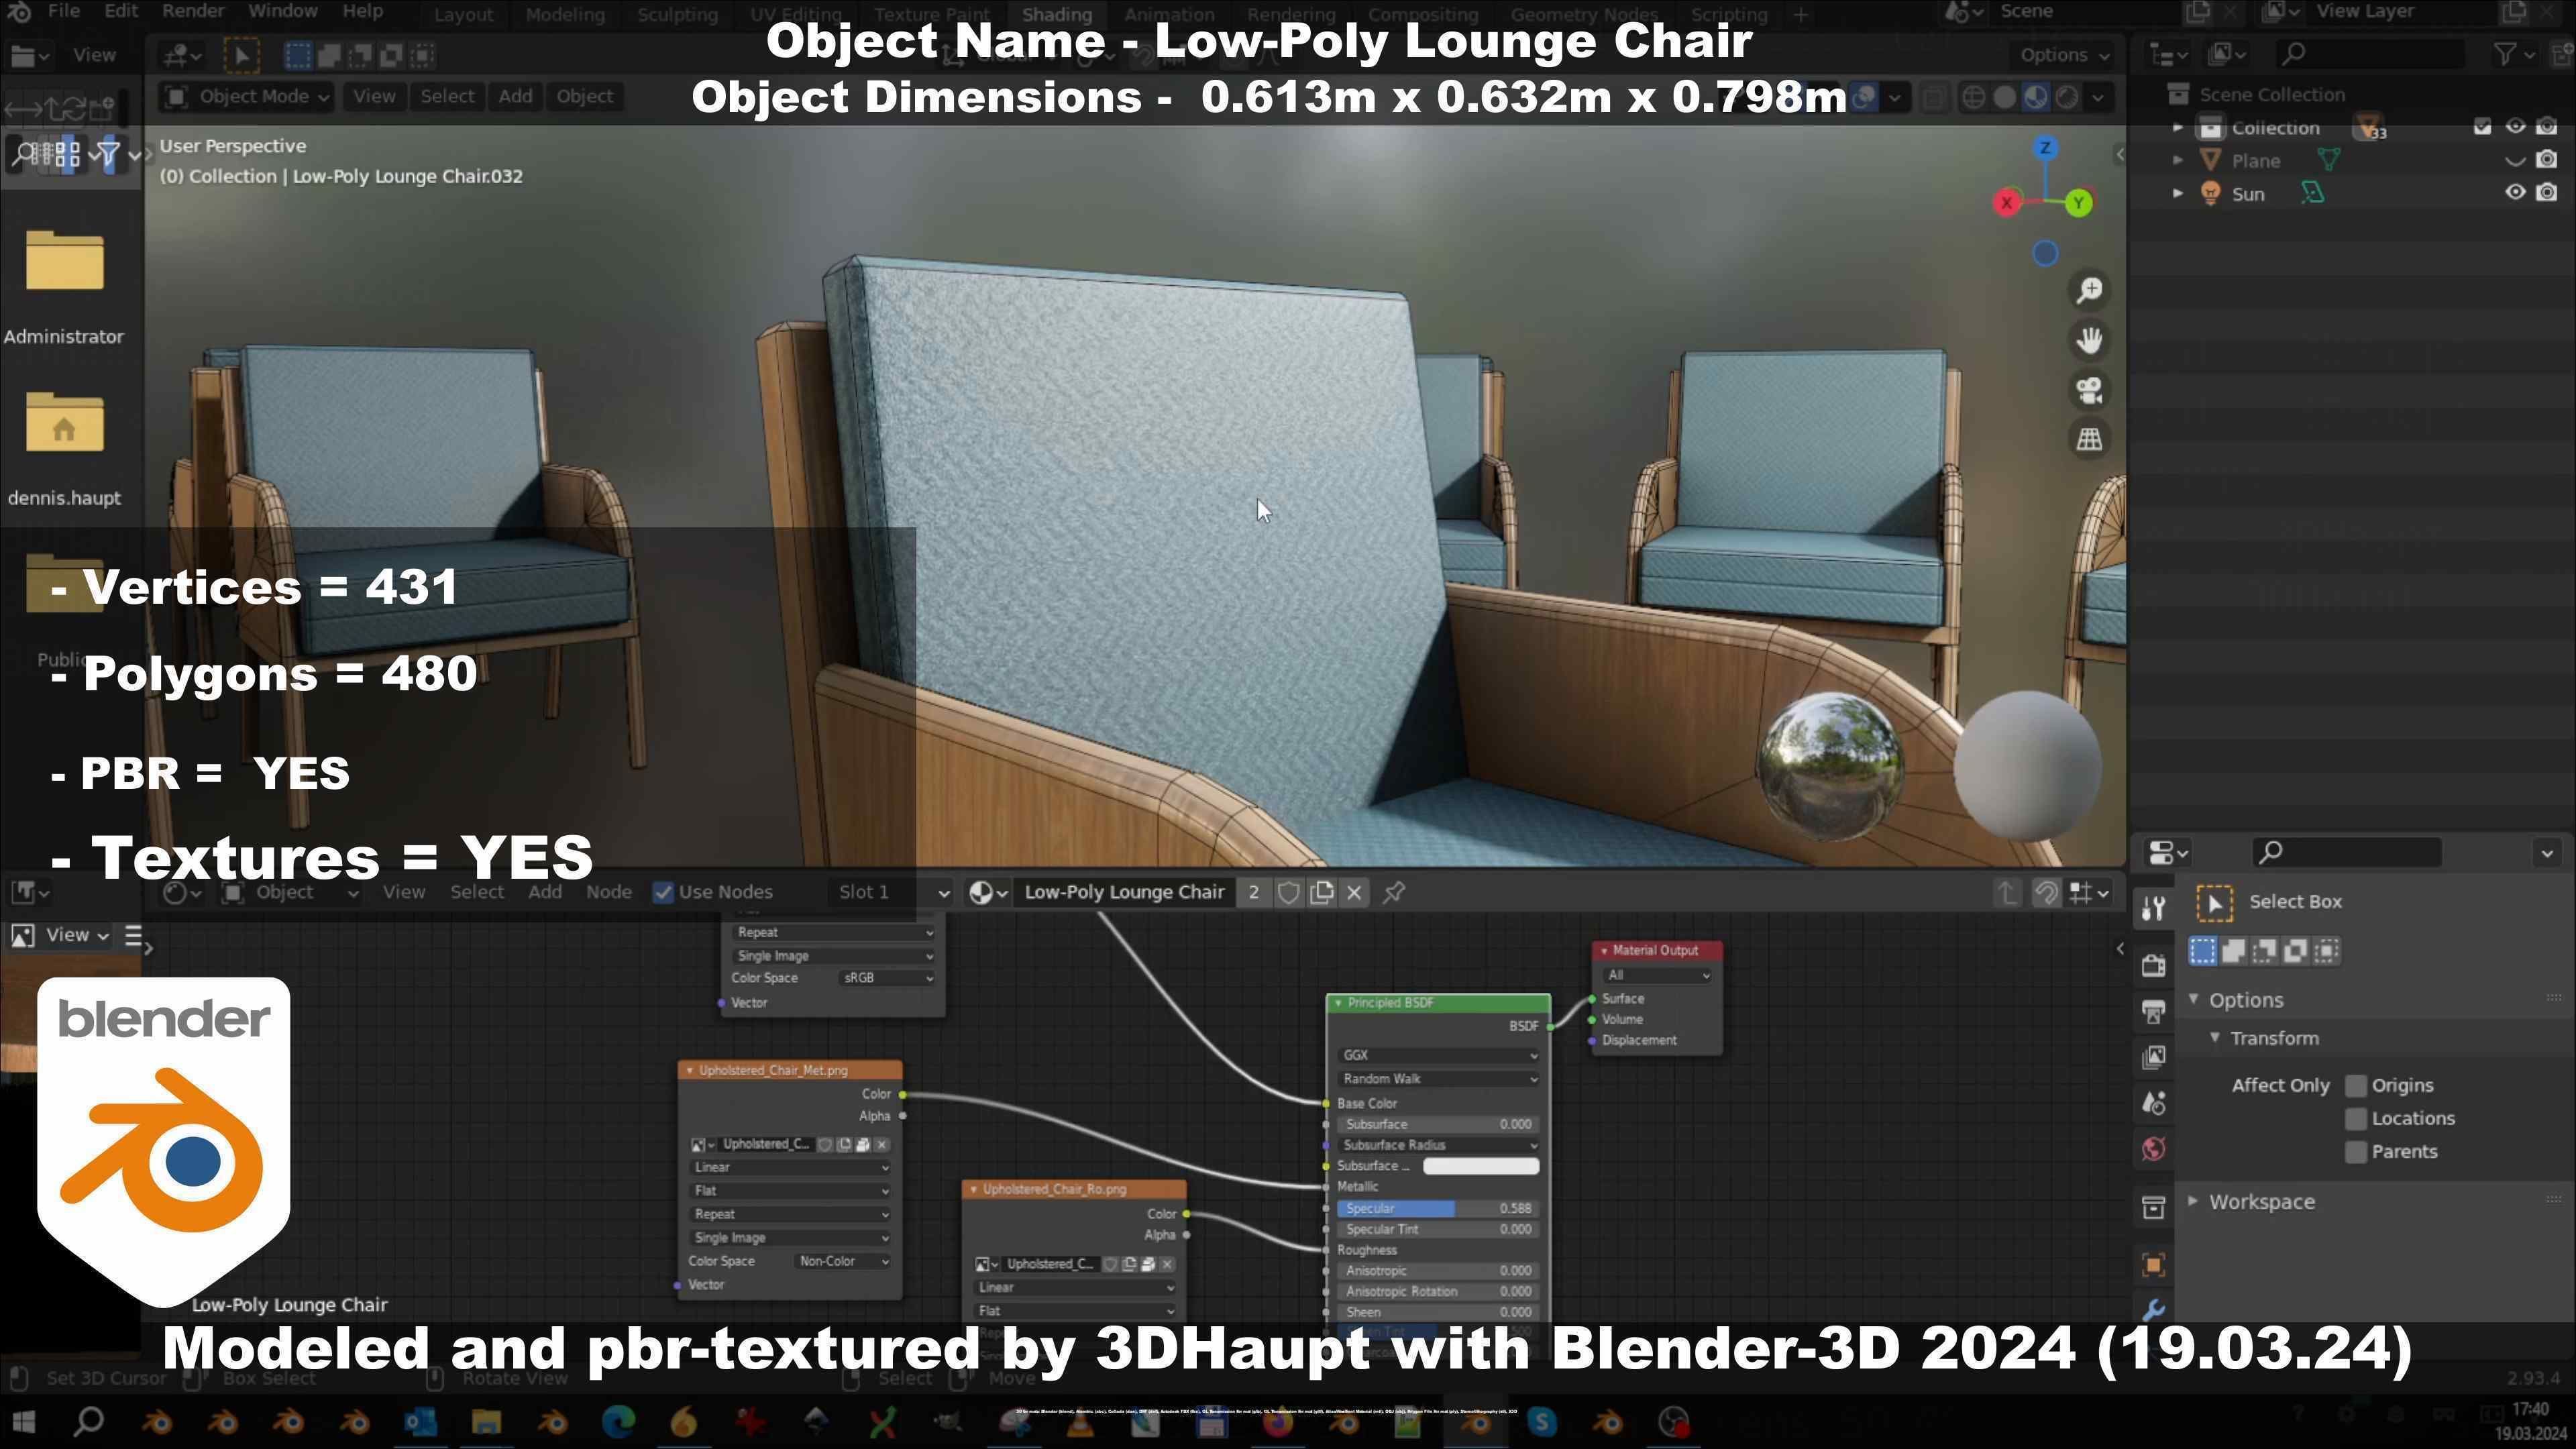
Task: Check Affect Only Origins
Action: click(2356, 1086)
